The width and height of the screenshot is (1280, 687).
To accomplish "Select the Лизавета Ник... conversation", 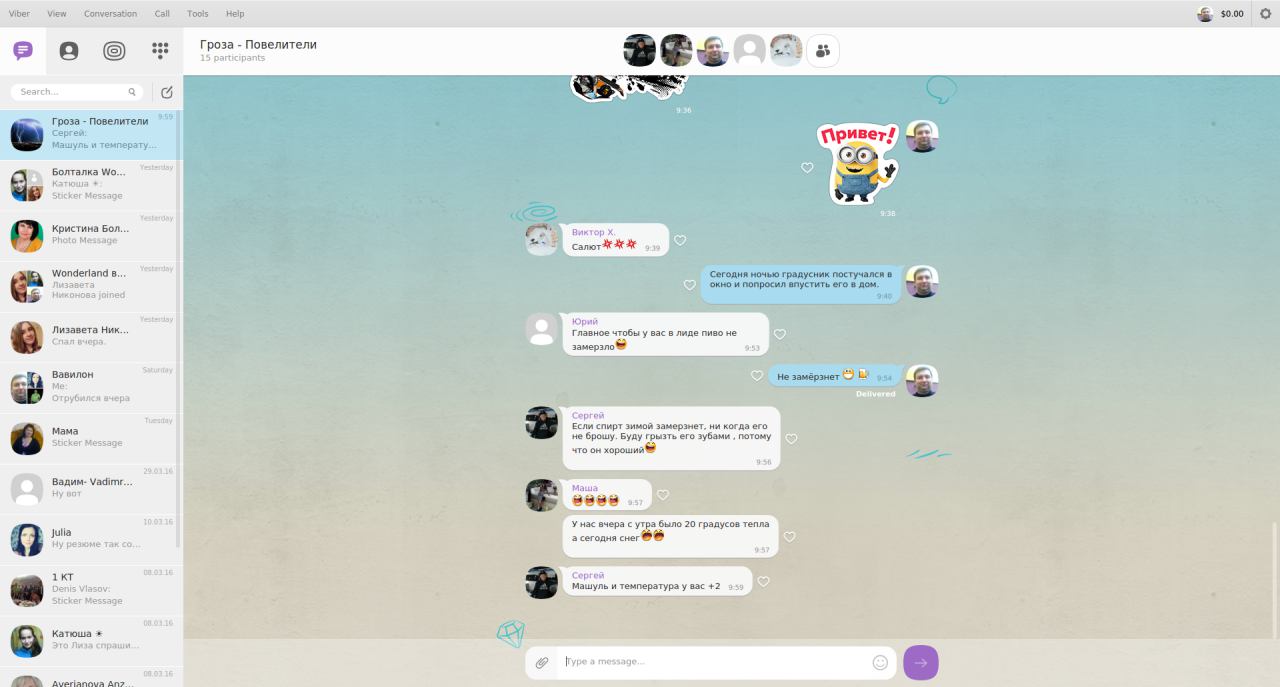I will tap(88, 337).
